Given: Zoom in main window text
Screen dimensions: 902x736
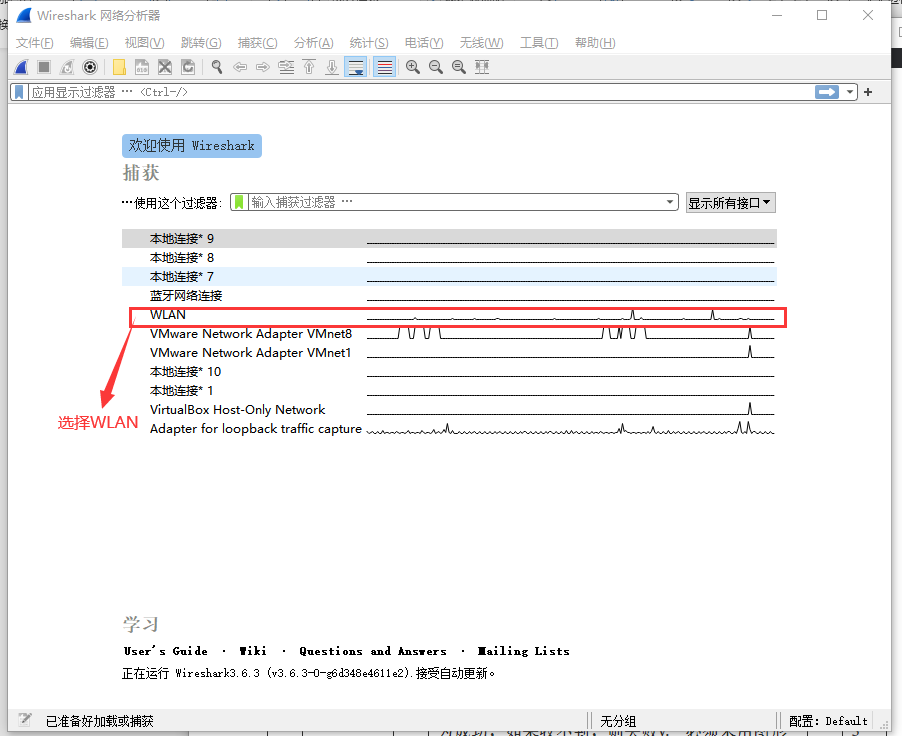Looking at the screenshot, I should [x=412, y=67].
